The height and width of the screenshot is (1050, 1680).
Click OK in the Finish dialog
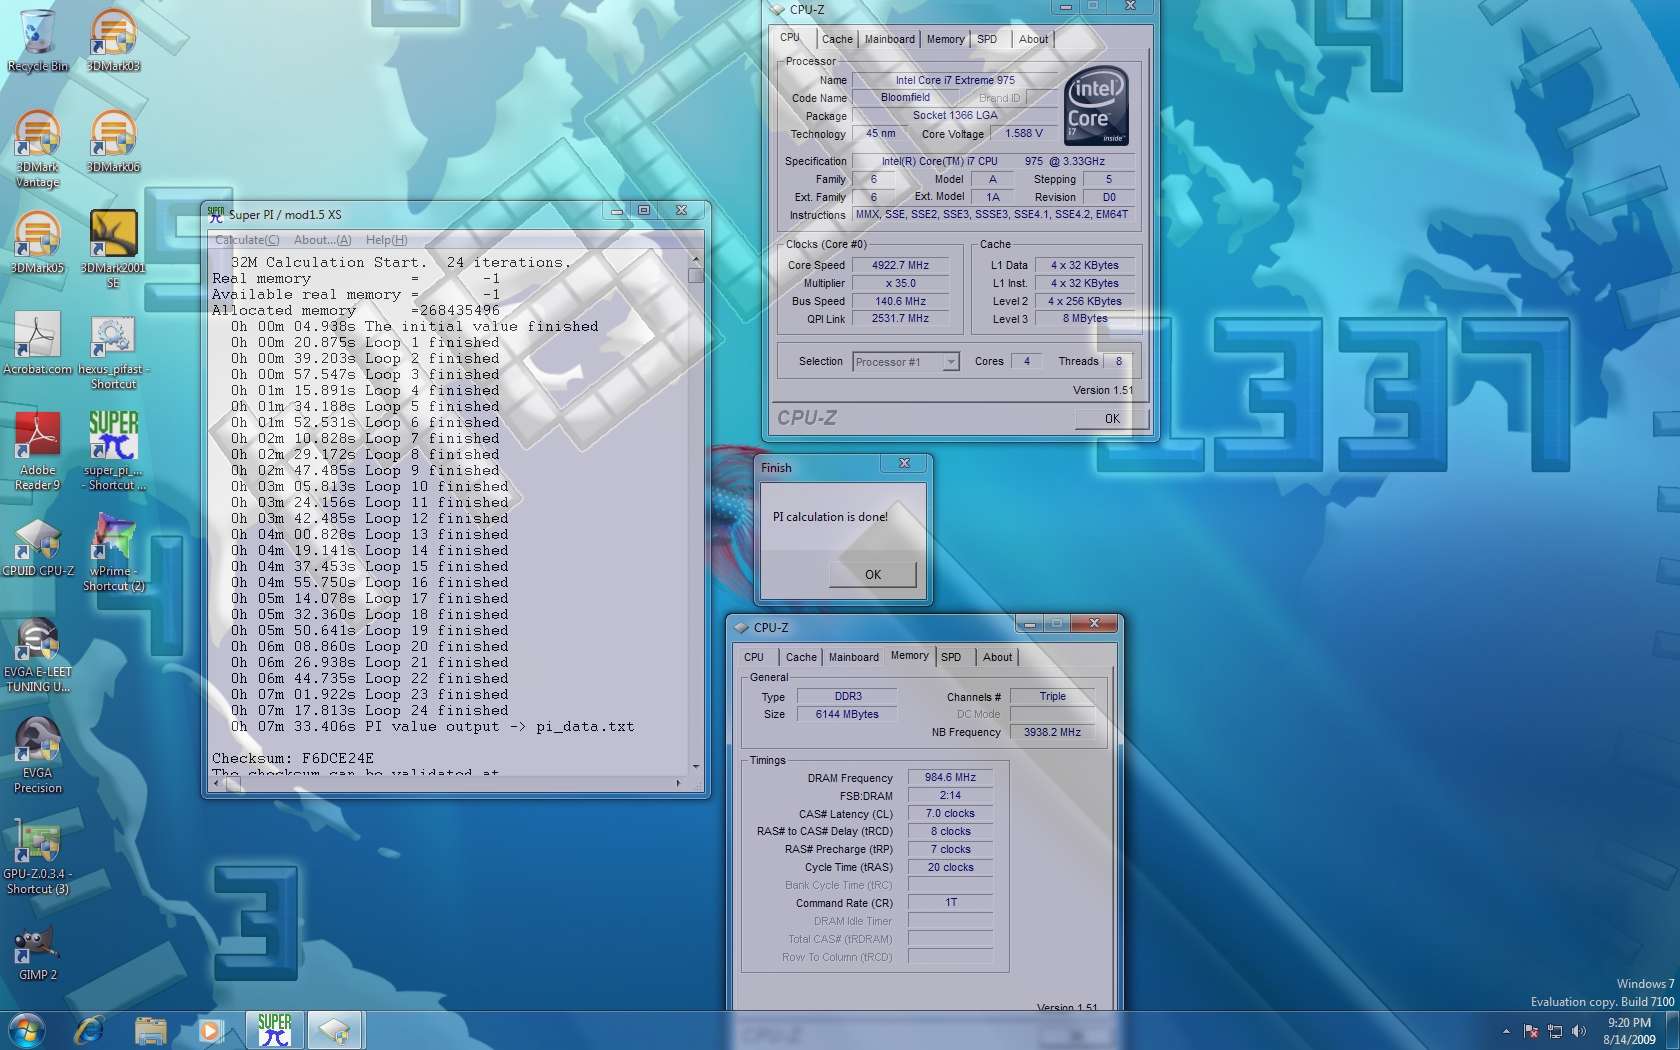pos(873,574)
